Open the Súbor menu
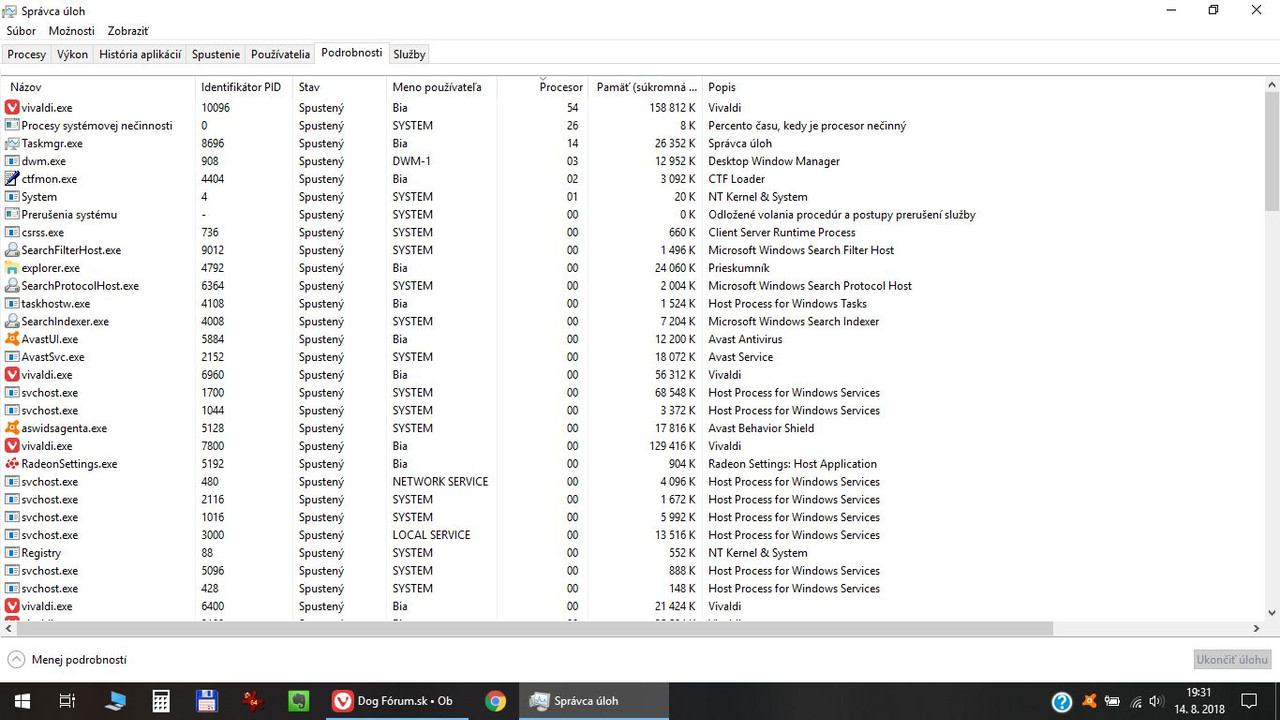The width and height of the screenshot is (1280, 720). coord(21,31)
